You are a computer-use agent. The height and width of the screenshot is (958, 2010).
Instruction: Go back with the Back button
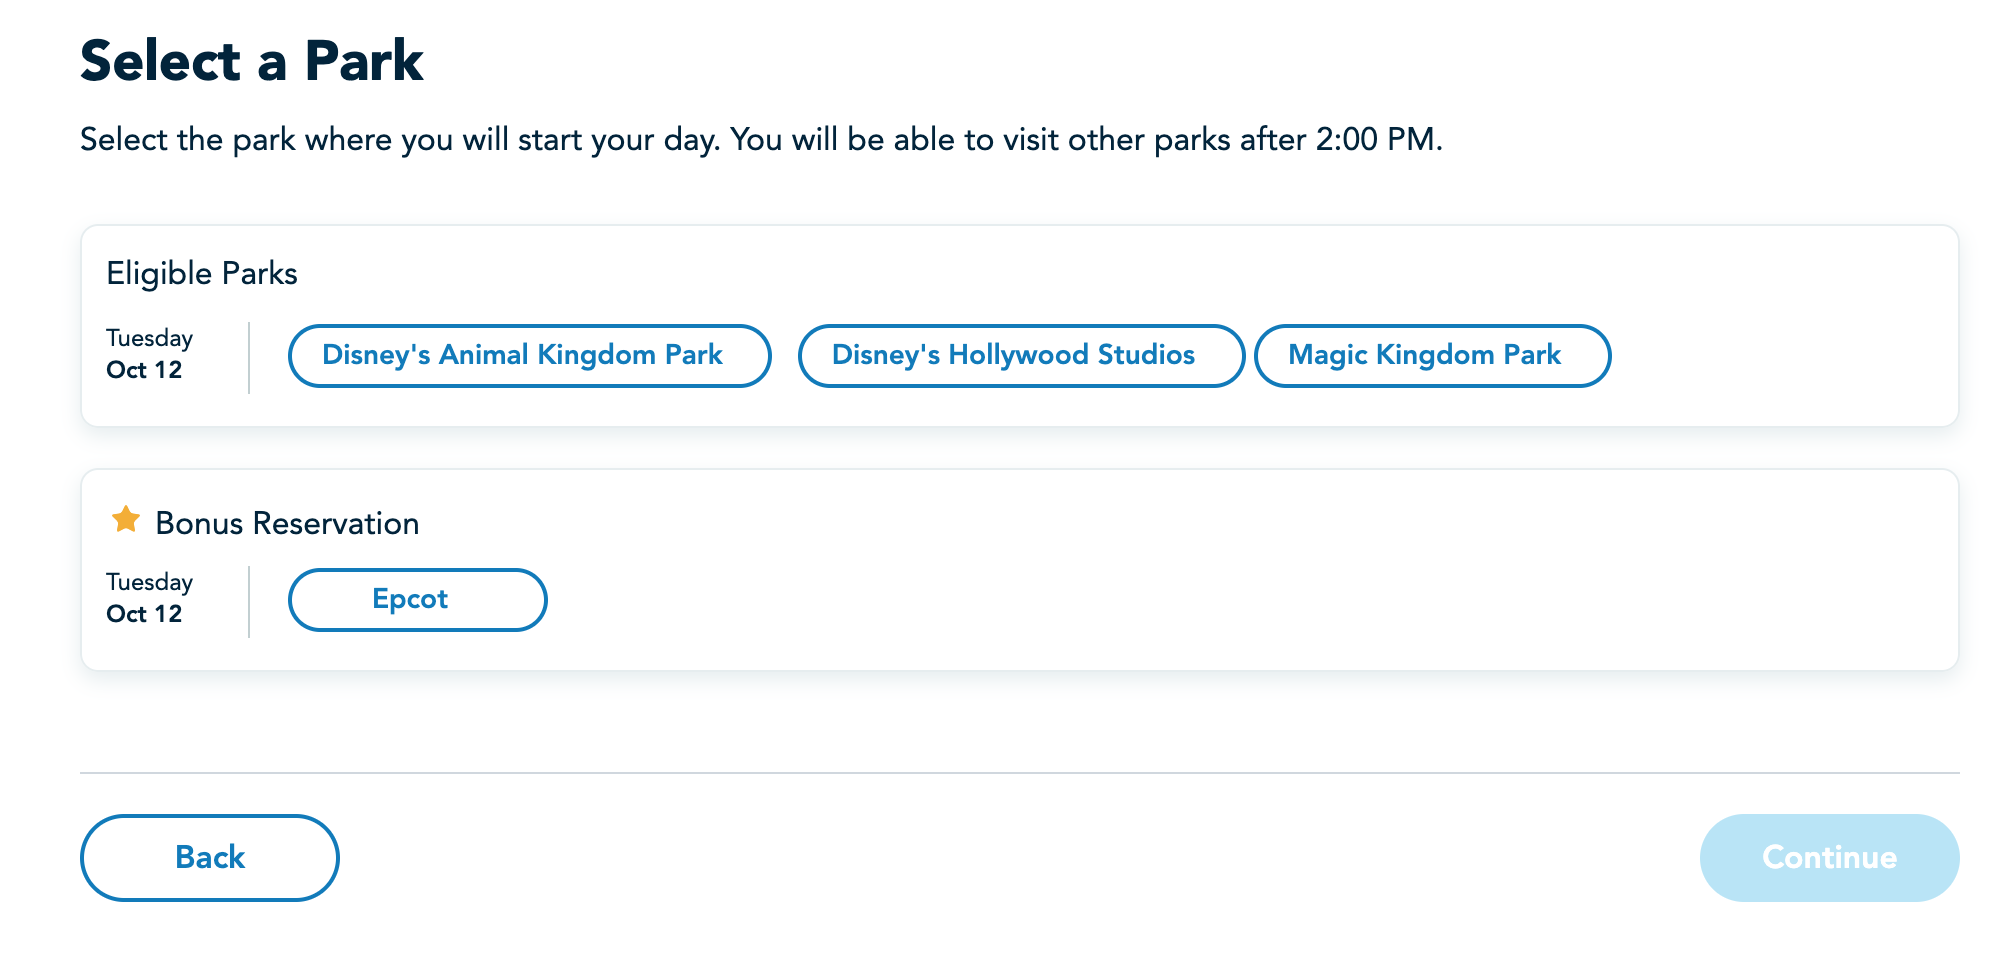[209, 857]
